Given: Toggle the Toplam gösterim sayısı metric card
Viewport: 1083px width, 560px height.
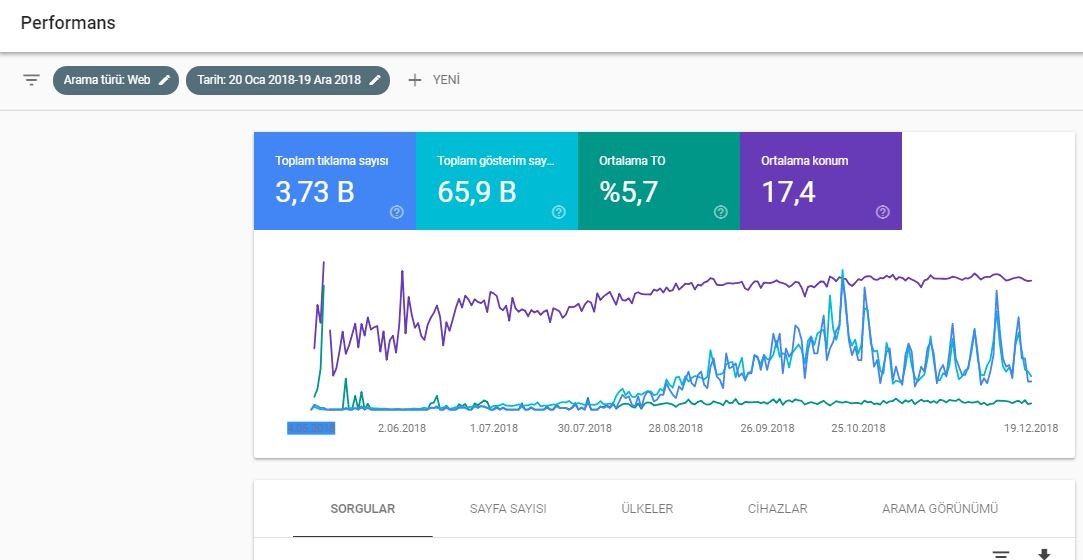Looking at the screenshot, I should tap(497, 181).
